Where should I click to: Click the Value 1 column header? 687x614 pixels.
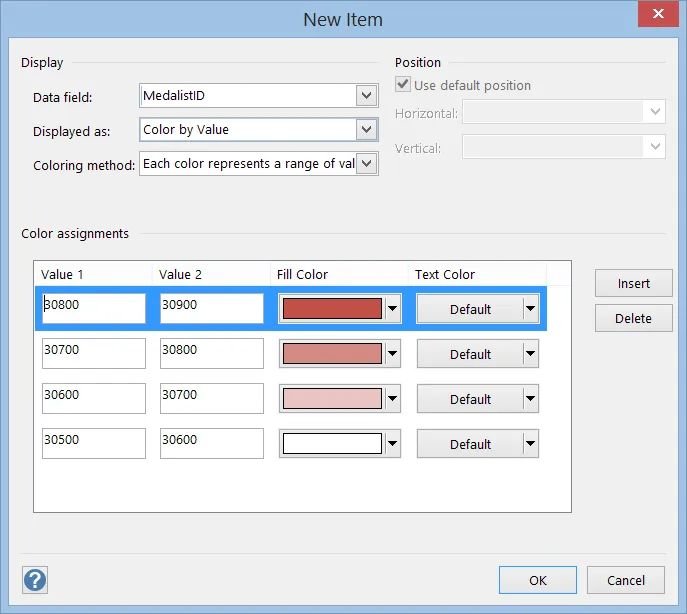(93, 274)
